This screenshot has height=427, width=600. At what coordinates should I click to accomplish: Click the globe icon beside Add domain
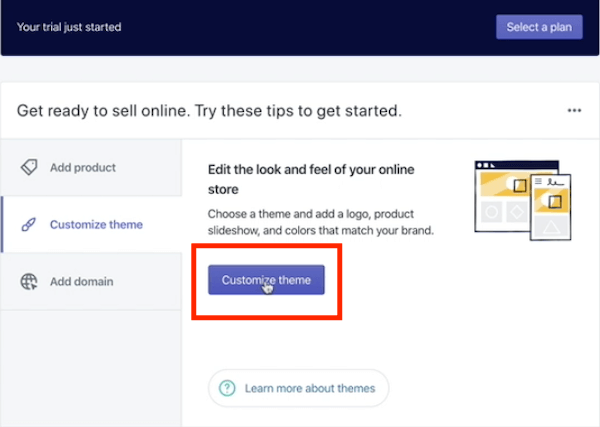click(30, 282)
